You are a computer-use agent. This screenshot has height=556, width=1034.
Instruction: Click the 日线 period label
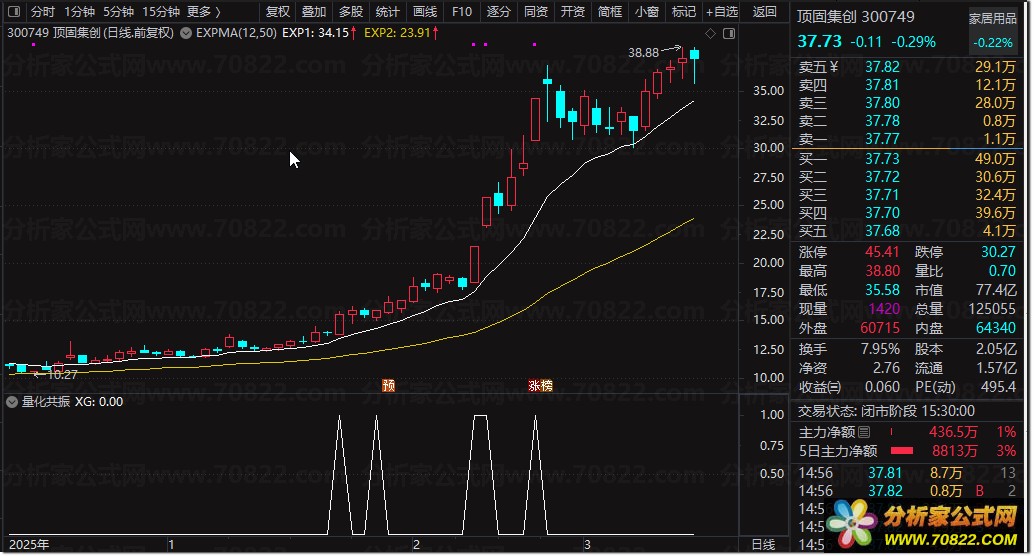tap(763, 544)
